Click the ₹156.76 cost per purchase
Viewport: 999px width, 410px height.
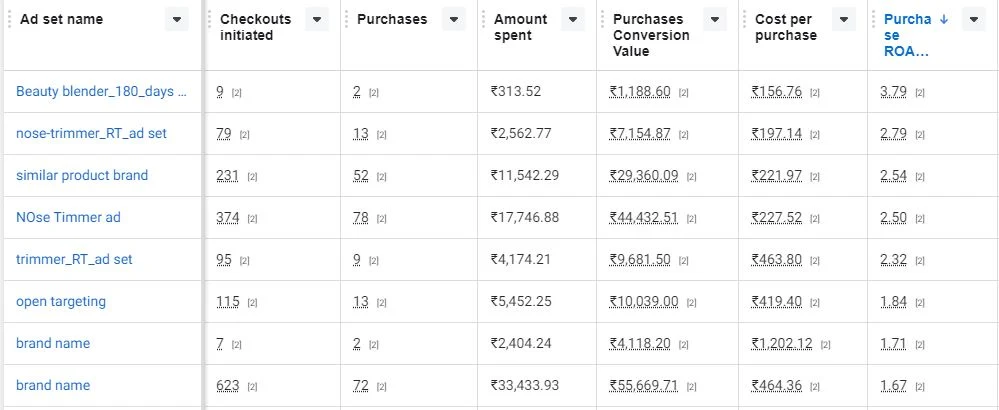pos(777,91)
